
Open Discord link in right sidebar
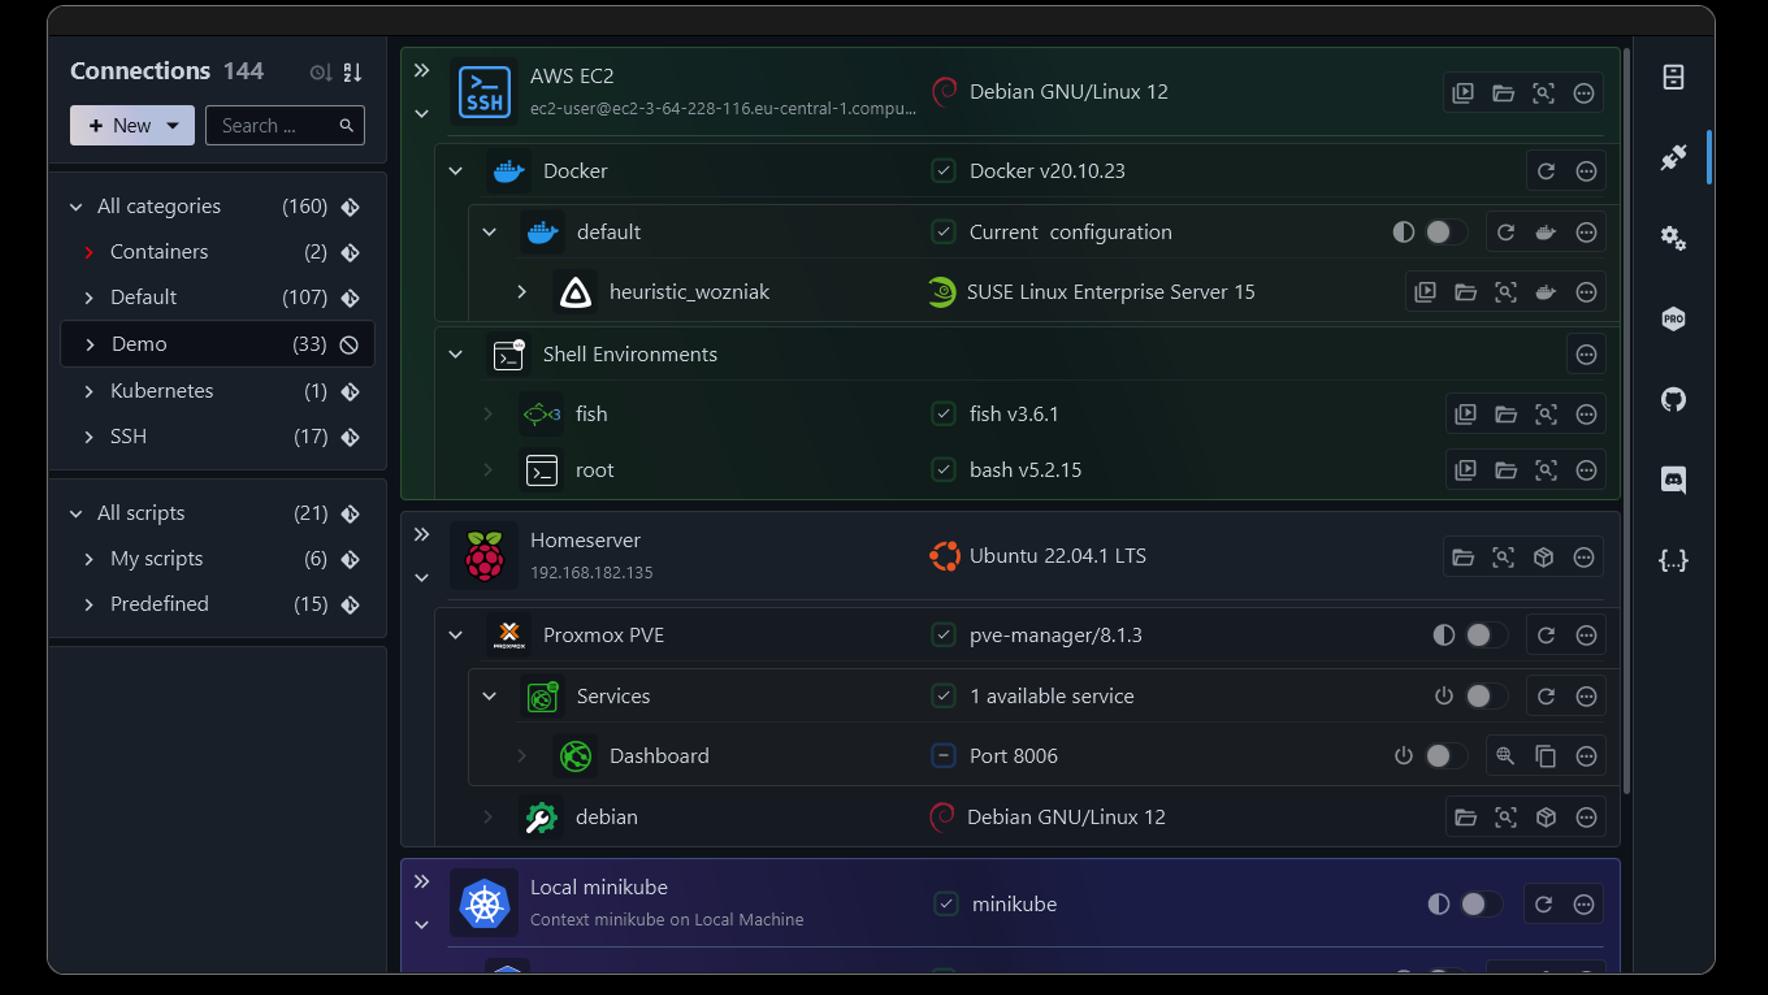1673,480
